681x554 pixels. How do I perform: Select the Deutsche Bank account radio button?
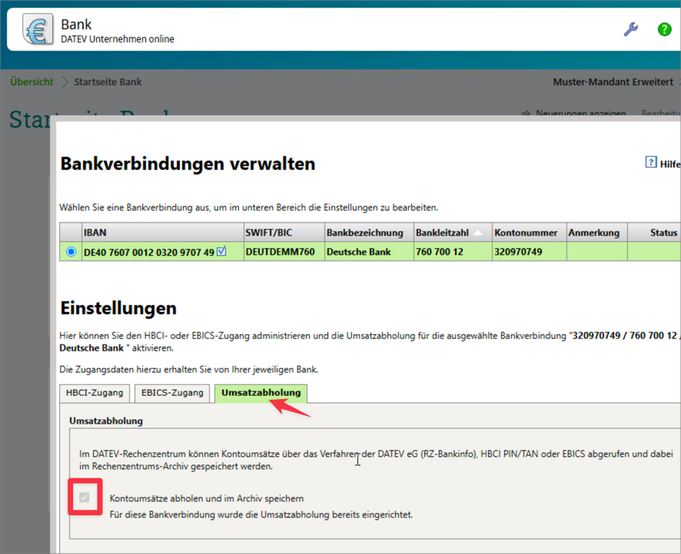tap(71, 252)
